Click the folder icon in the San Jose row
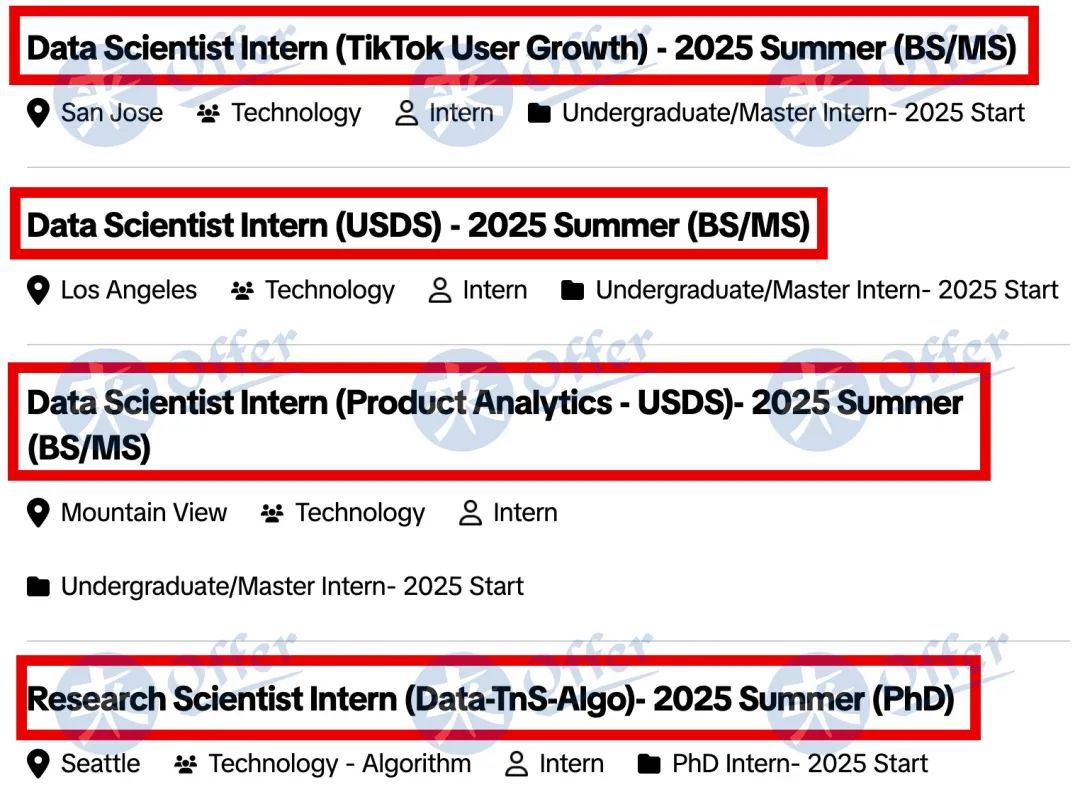This screenshot has width=1080, height=797. (539, 114)
